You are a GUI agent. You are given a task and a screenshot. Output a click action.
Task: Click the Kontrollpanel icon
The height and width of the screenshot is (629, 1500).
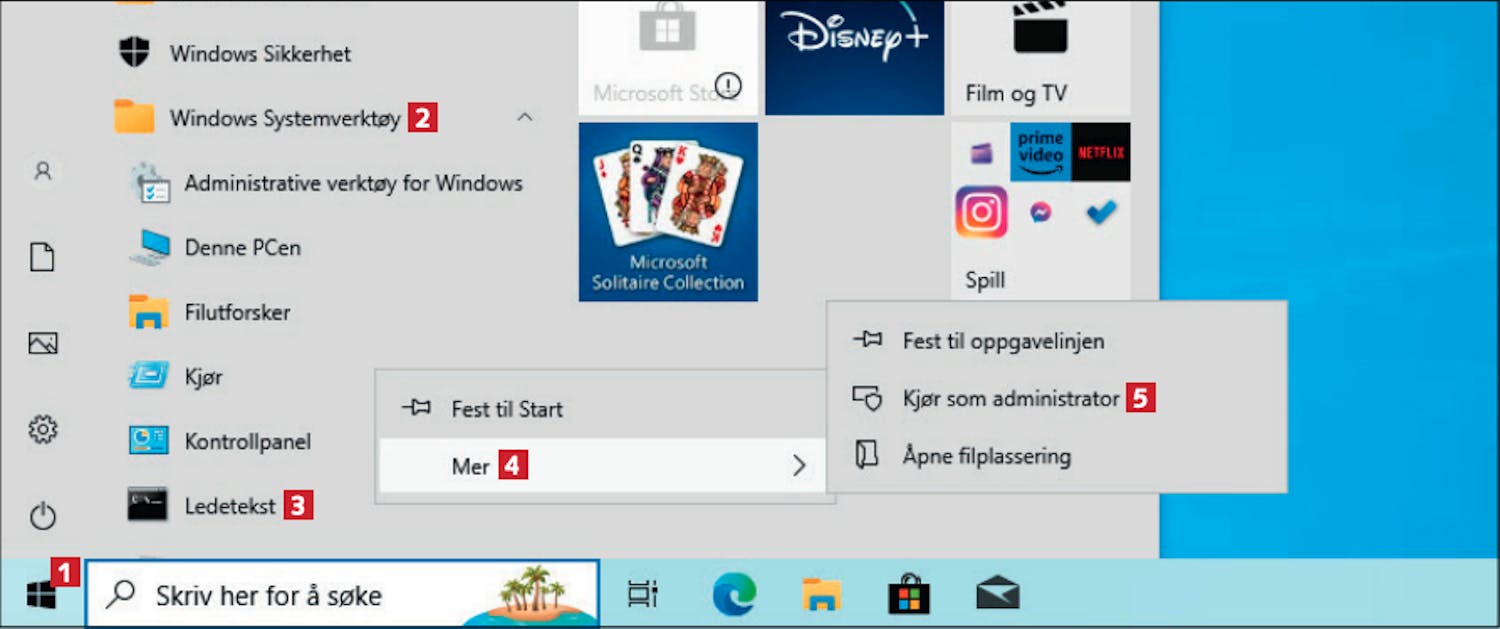[x=148, y=441]
